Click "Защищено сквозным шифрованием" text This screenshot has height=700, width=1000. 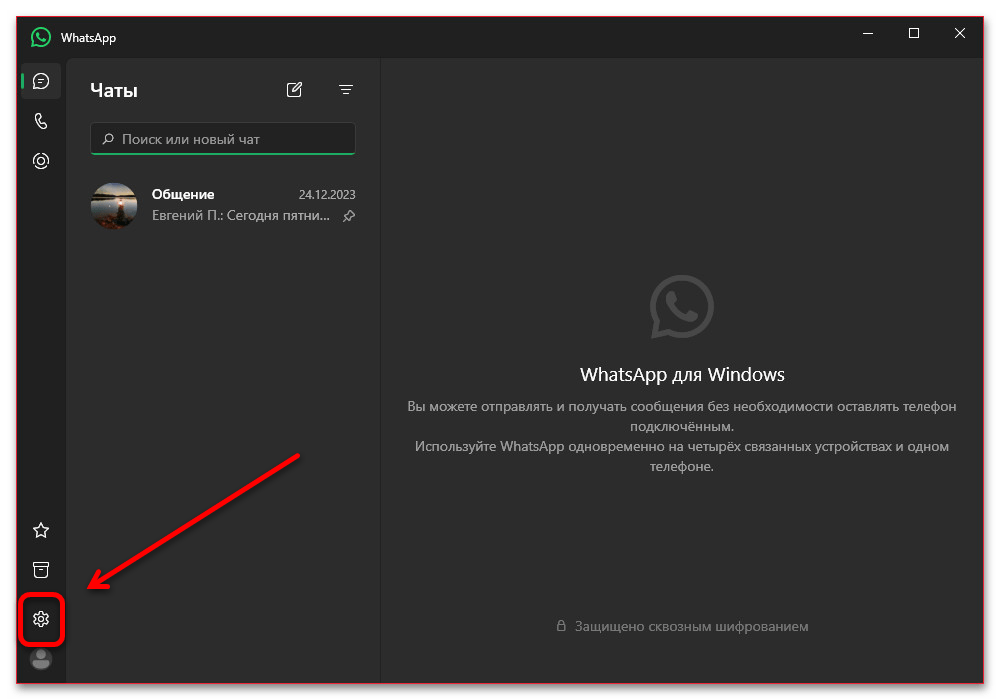point(691,627)
